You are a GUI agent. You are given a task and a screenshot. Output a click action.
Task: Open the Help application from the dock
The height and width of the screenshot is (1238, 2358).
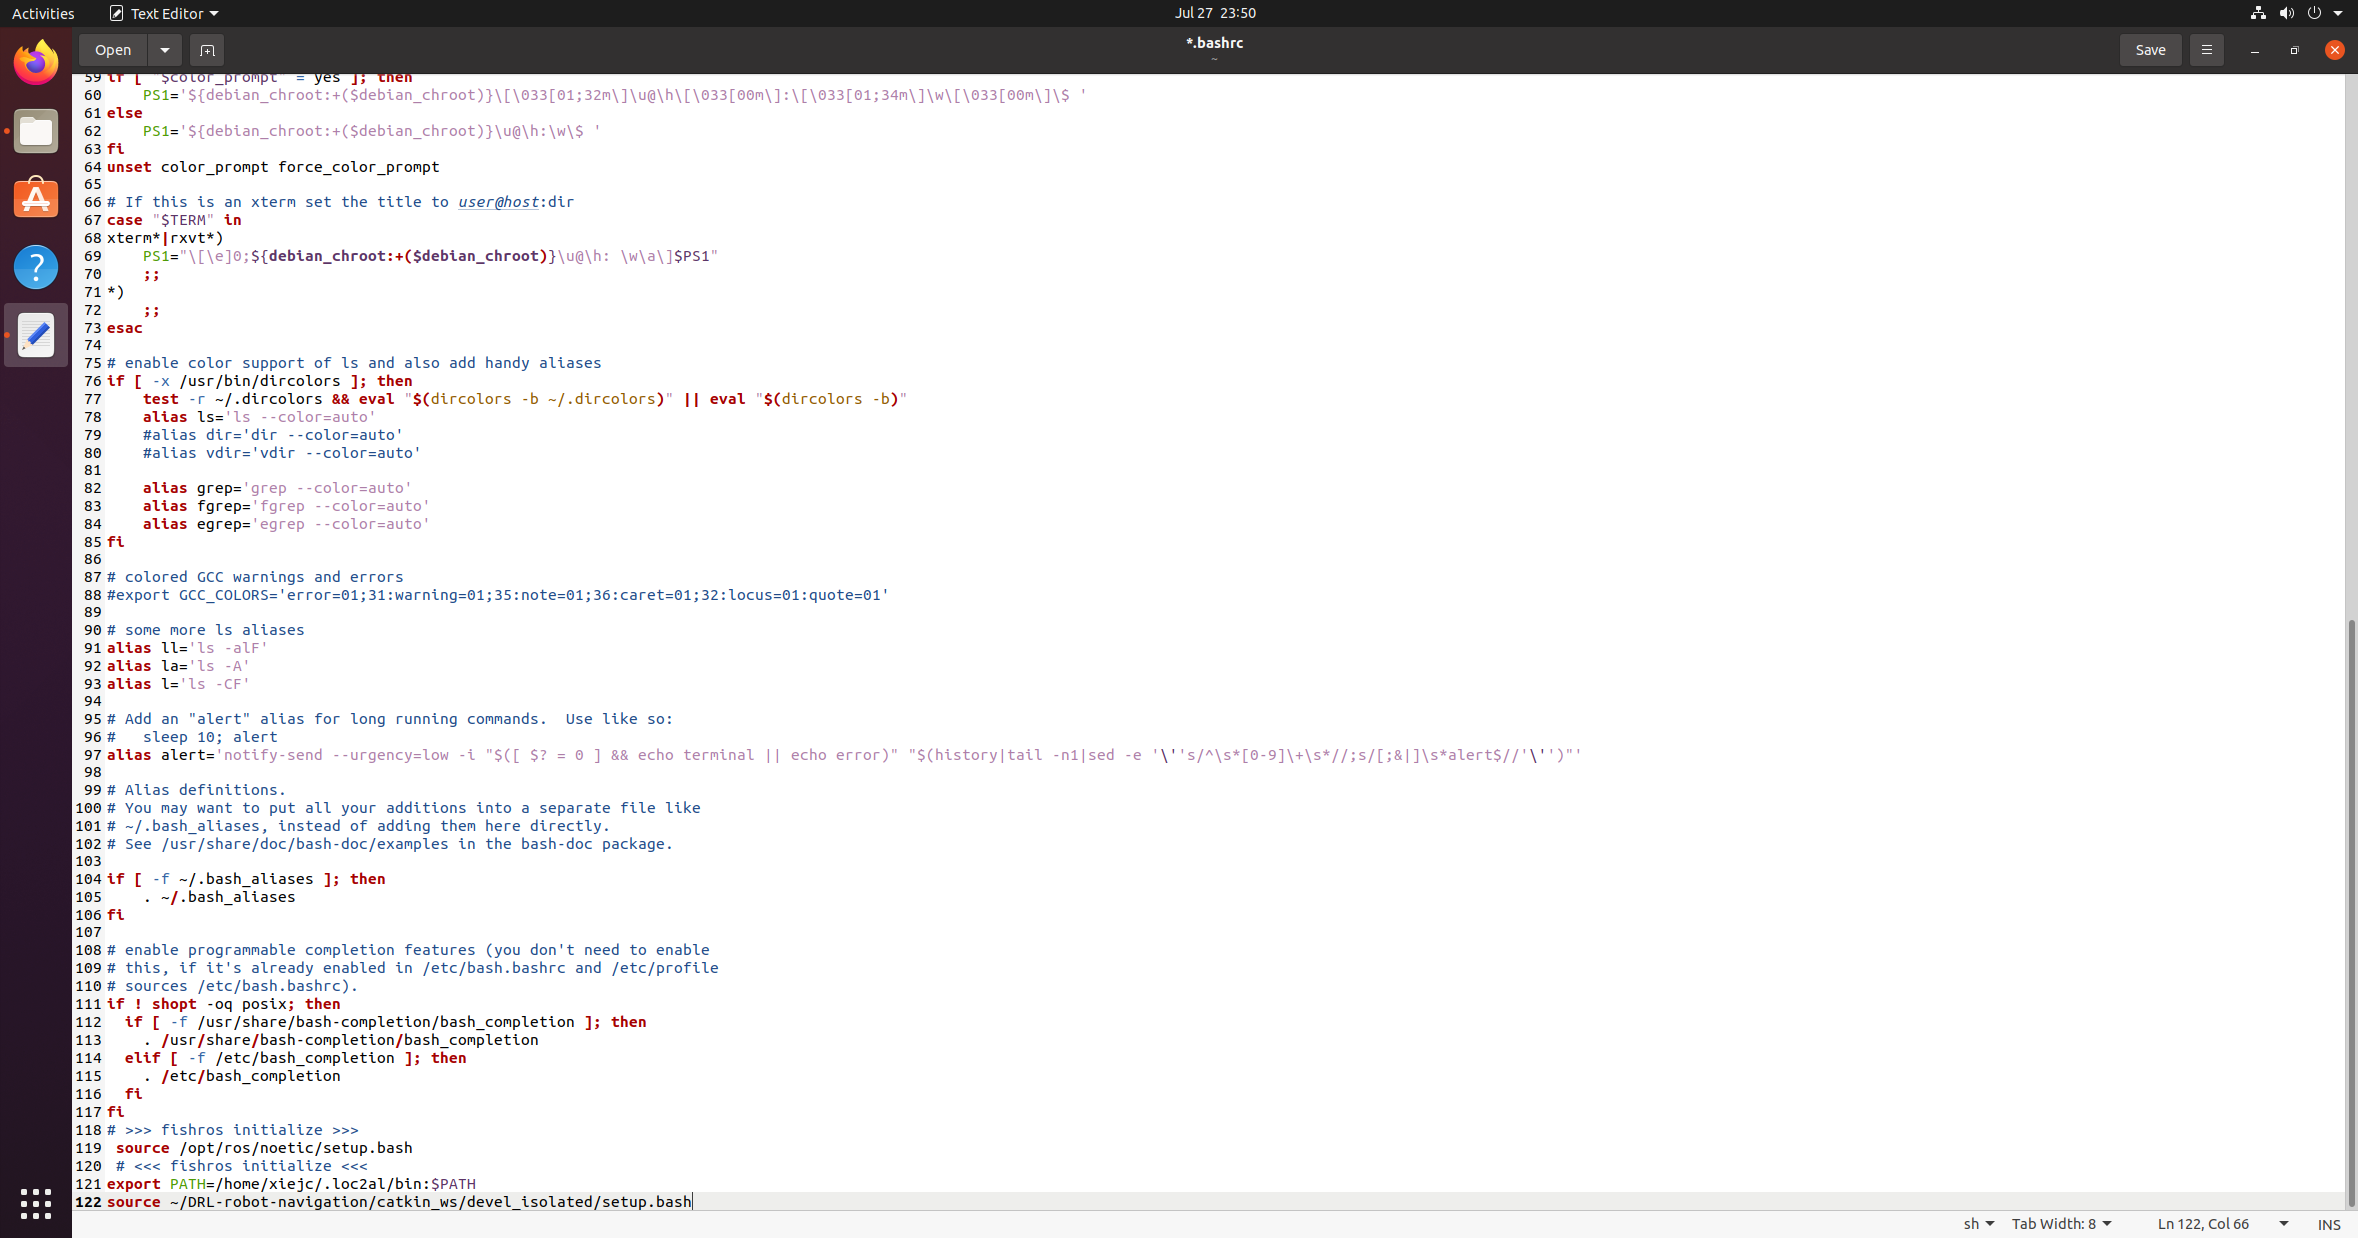[35, 267]
